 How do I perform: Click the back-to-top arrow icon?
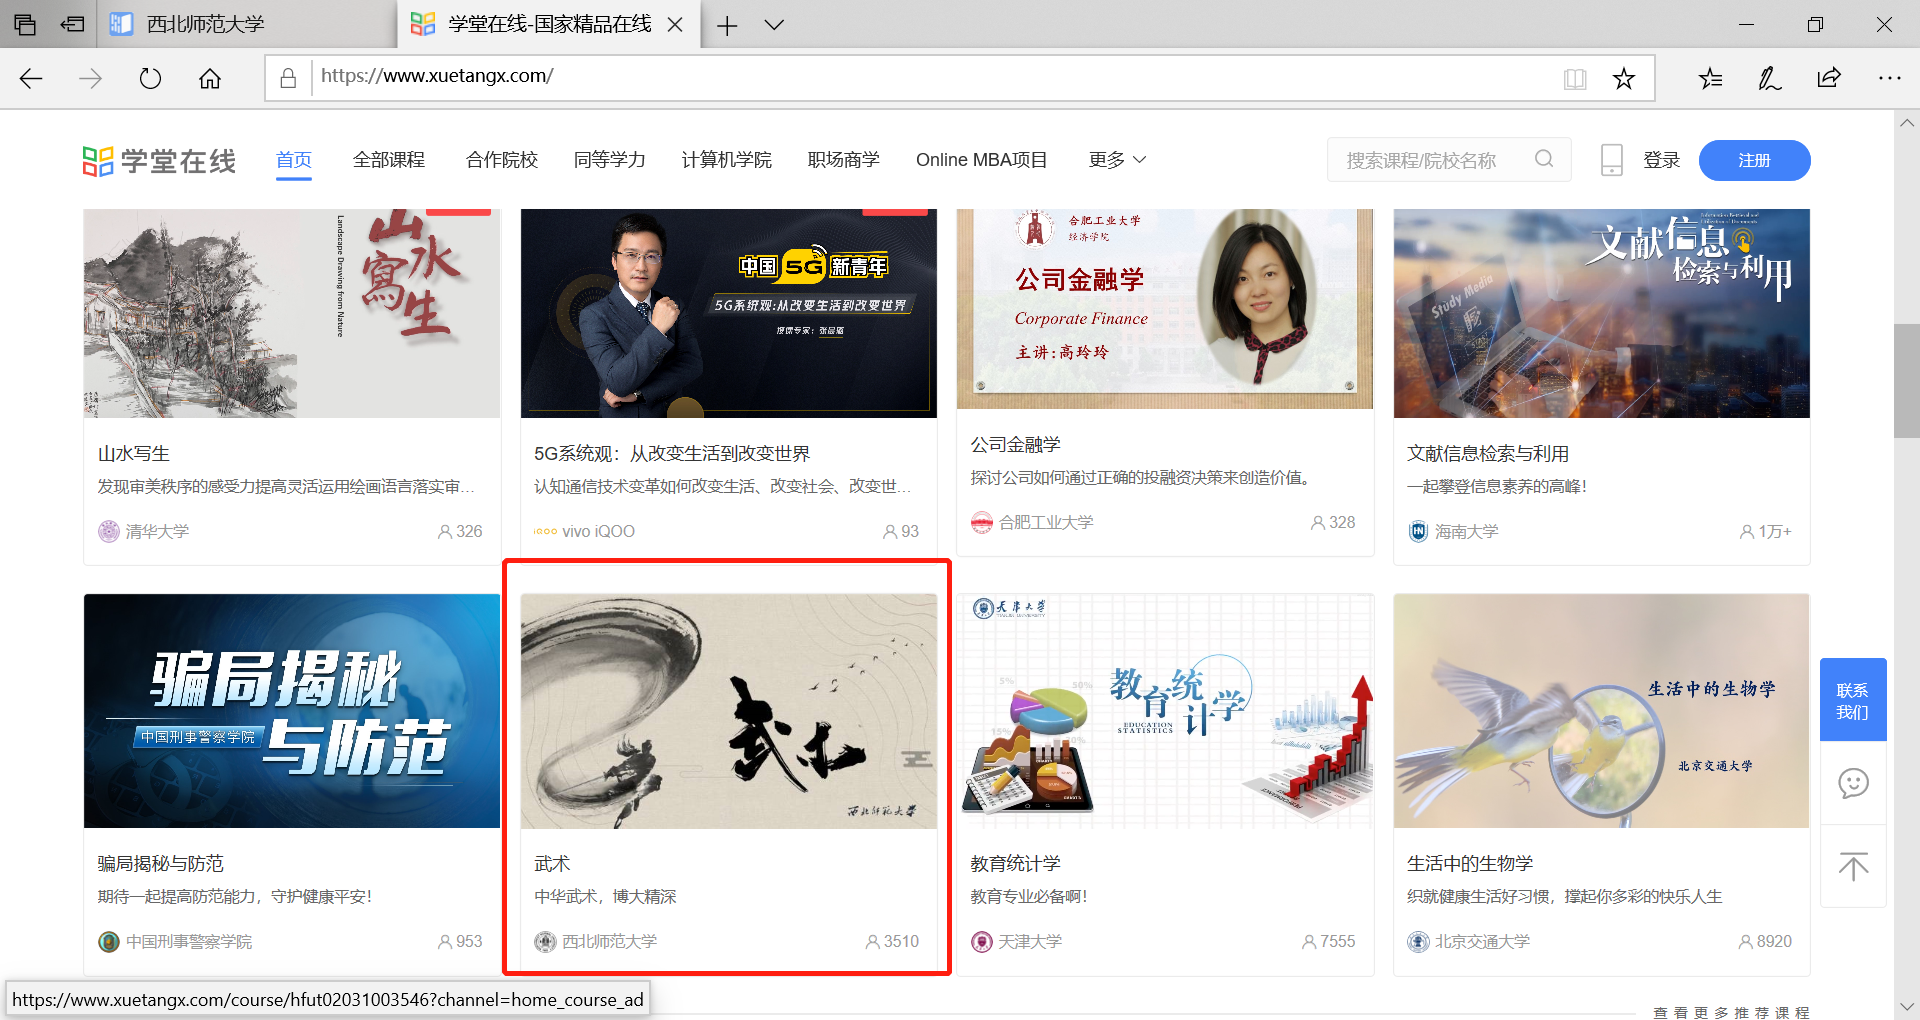[1853, 866]
